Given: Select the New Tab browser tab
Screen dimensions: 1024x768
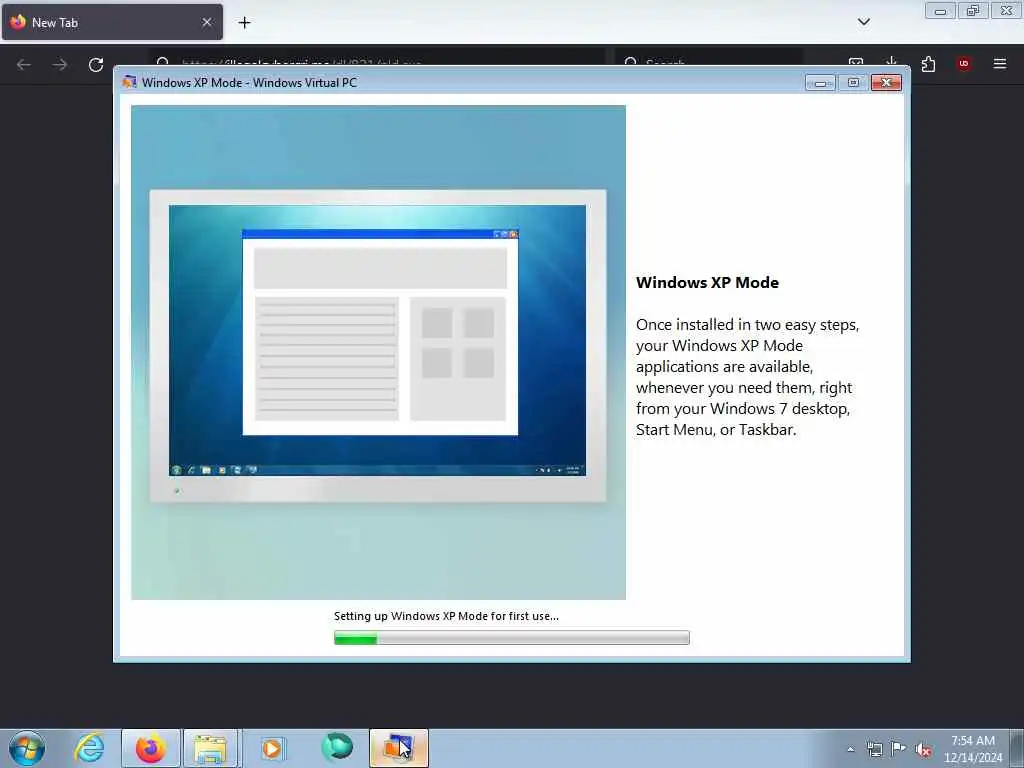Looking at the screenshot, I should [x=112, y=22].
